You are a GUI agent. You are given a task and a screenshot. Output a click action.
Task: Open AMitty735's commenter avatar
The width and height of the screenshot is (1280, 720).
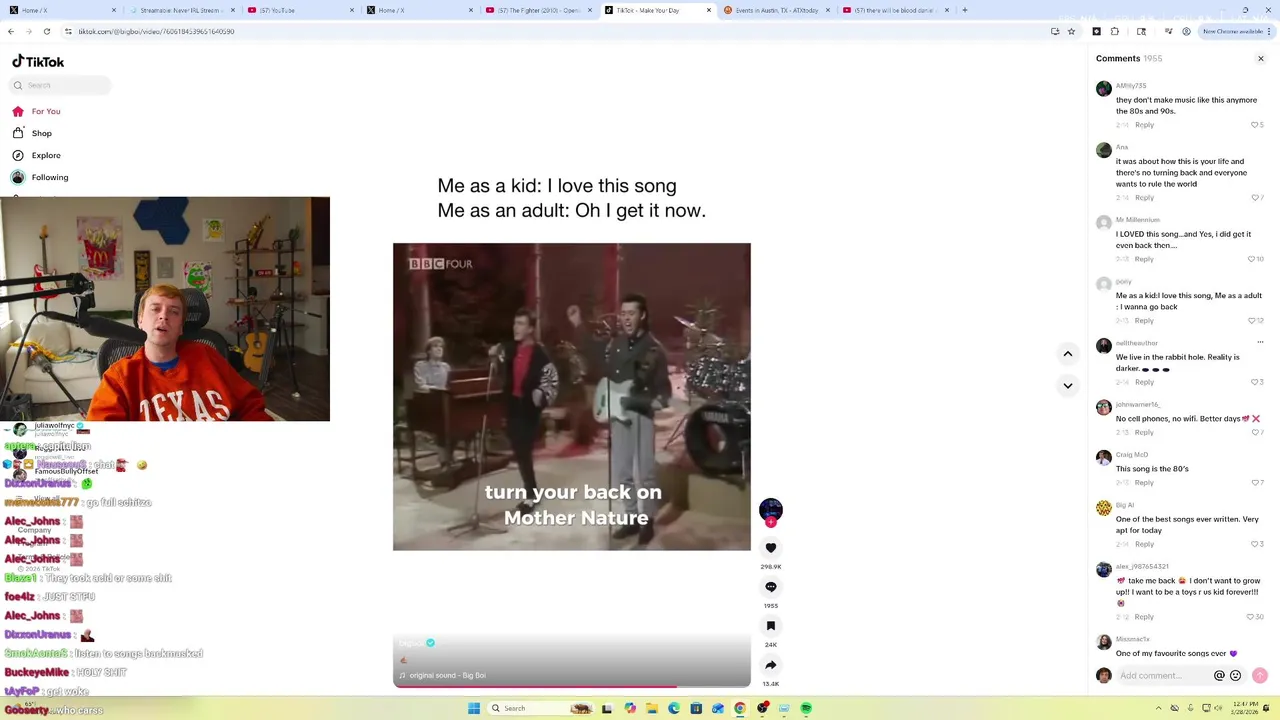coord(1104,89)
